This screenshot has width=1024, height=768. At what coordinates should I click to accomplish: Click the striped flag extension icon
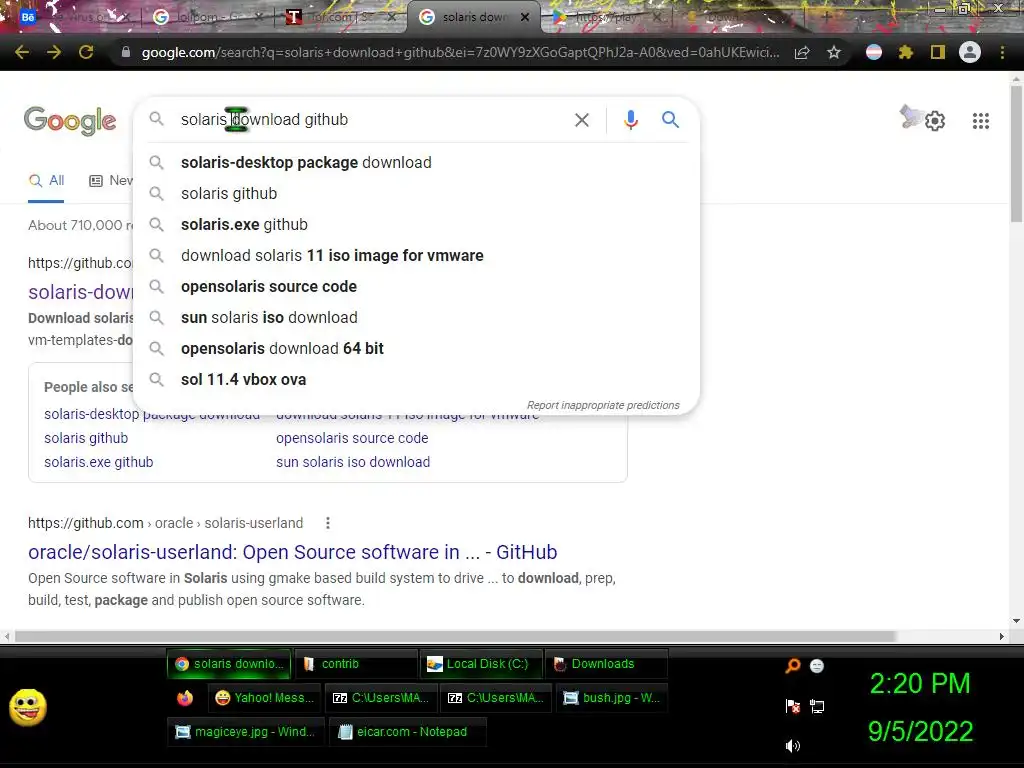point(874,52)
